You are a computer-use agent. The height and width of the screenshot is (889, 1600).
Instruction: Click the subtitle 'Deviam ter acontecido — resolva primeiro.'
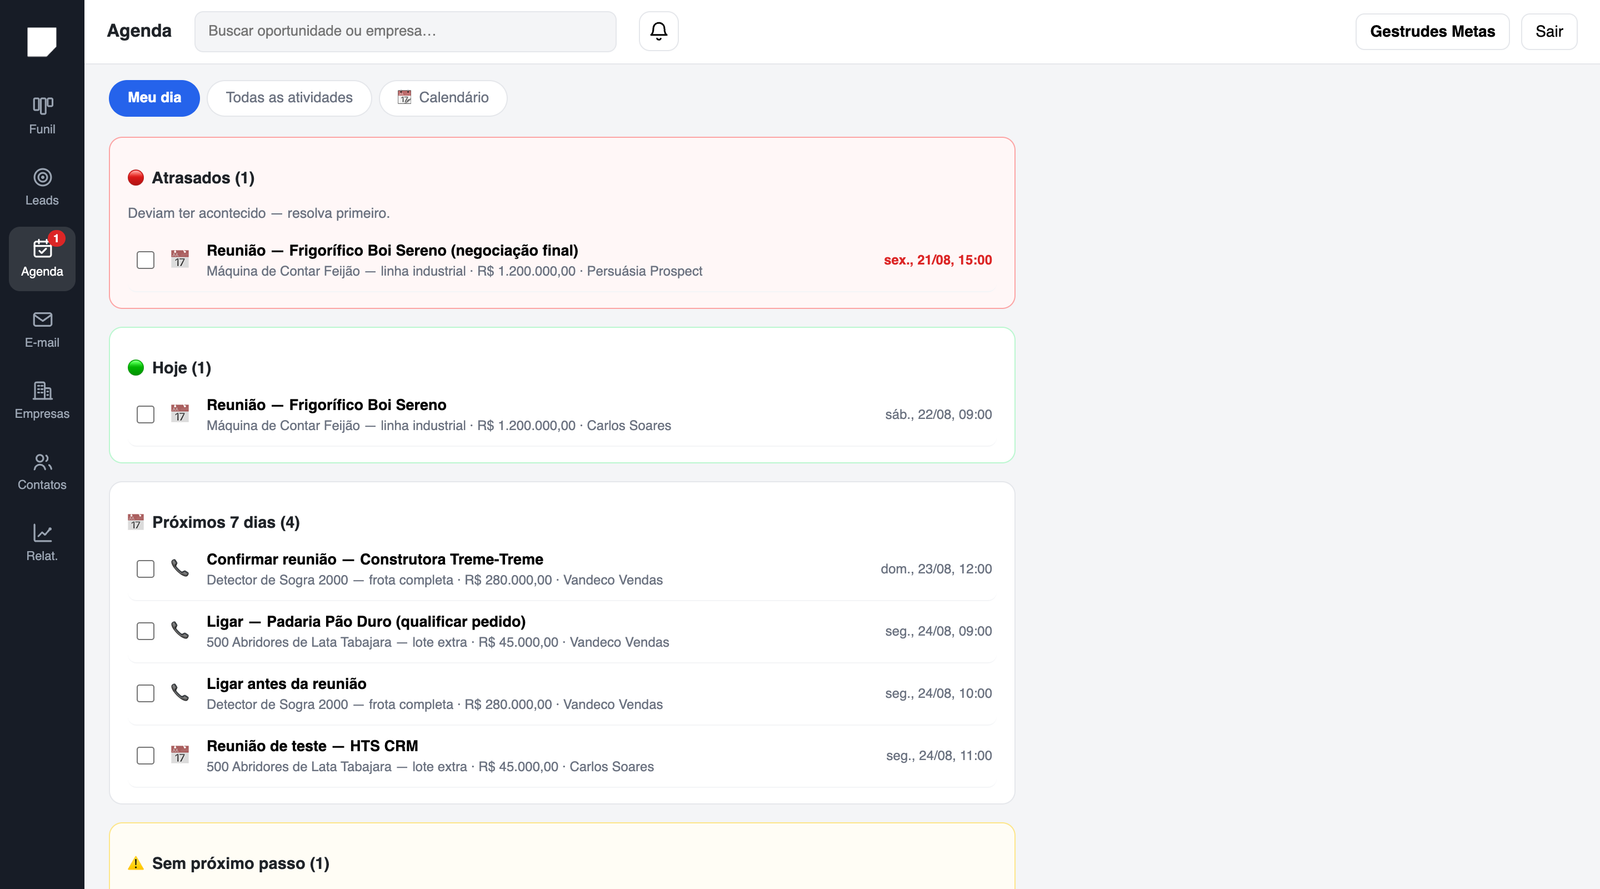click(x=259, y=213)
